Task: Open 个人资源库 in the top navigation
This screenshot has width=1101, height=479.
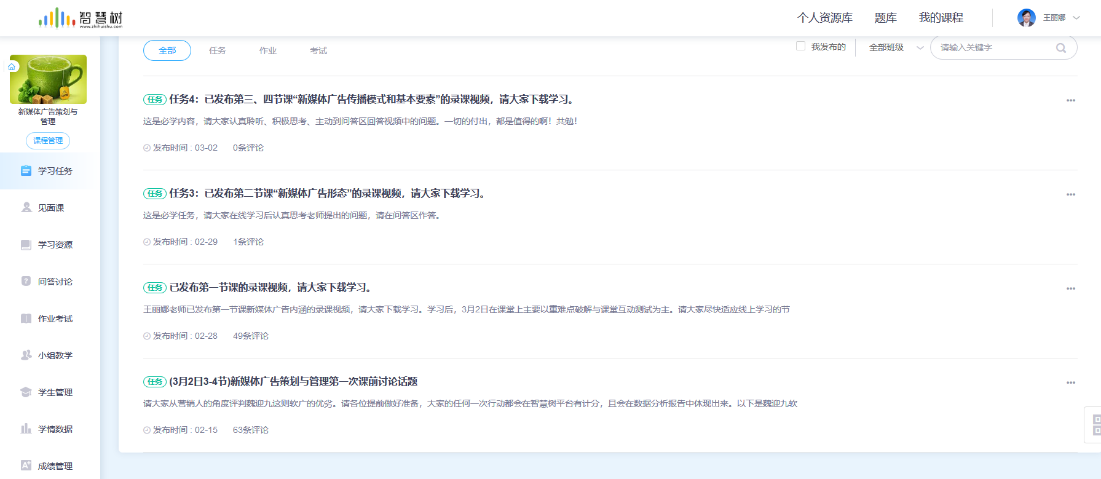Action: coord(825,18)
